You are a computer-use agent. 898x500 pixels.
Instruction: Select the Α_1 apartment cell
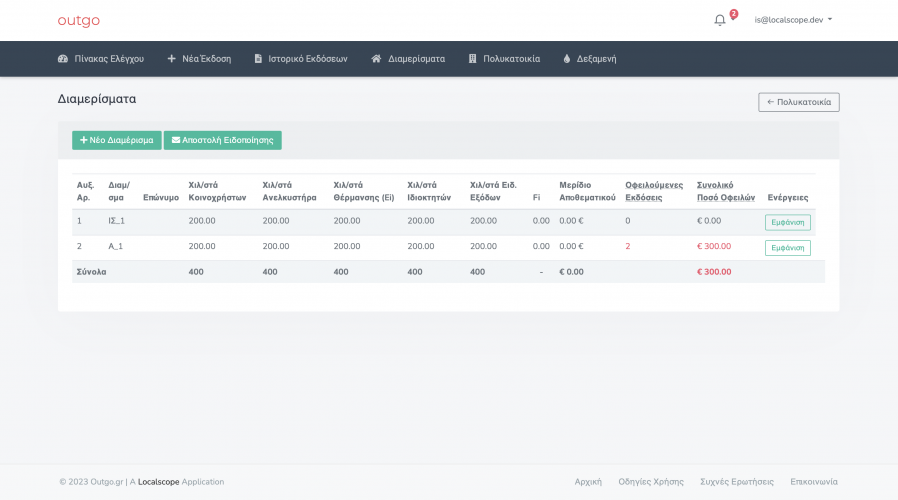pyautogui.click(x=115, y=246)
